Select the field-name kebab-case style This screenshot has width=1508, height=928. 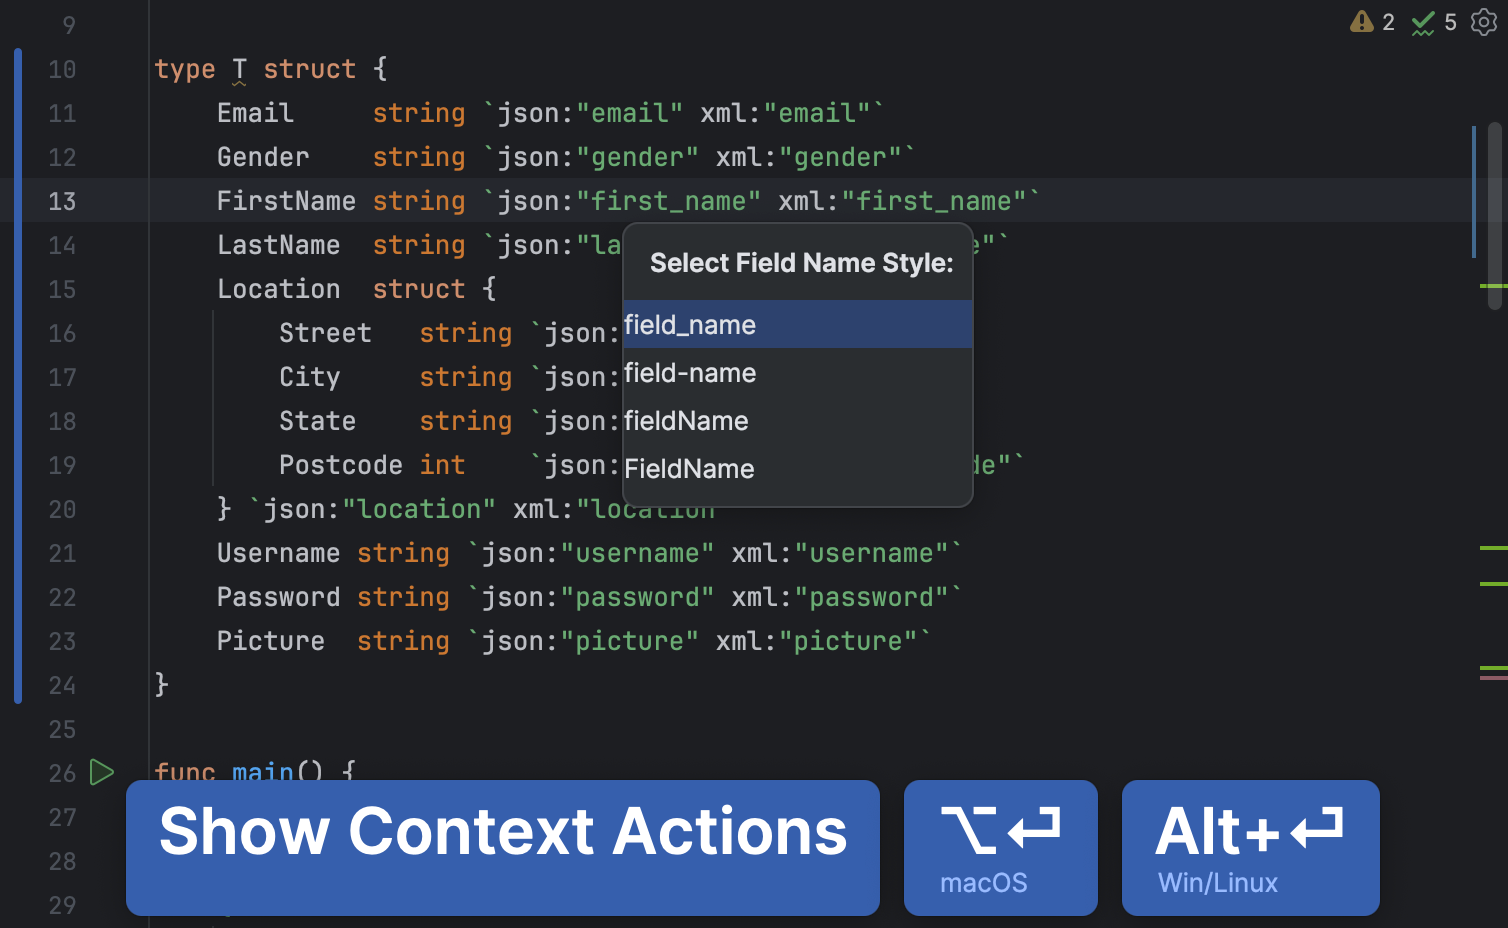[x=690, y=373]
